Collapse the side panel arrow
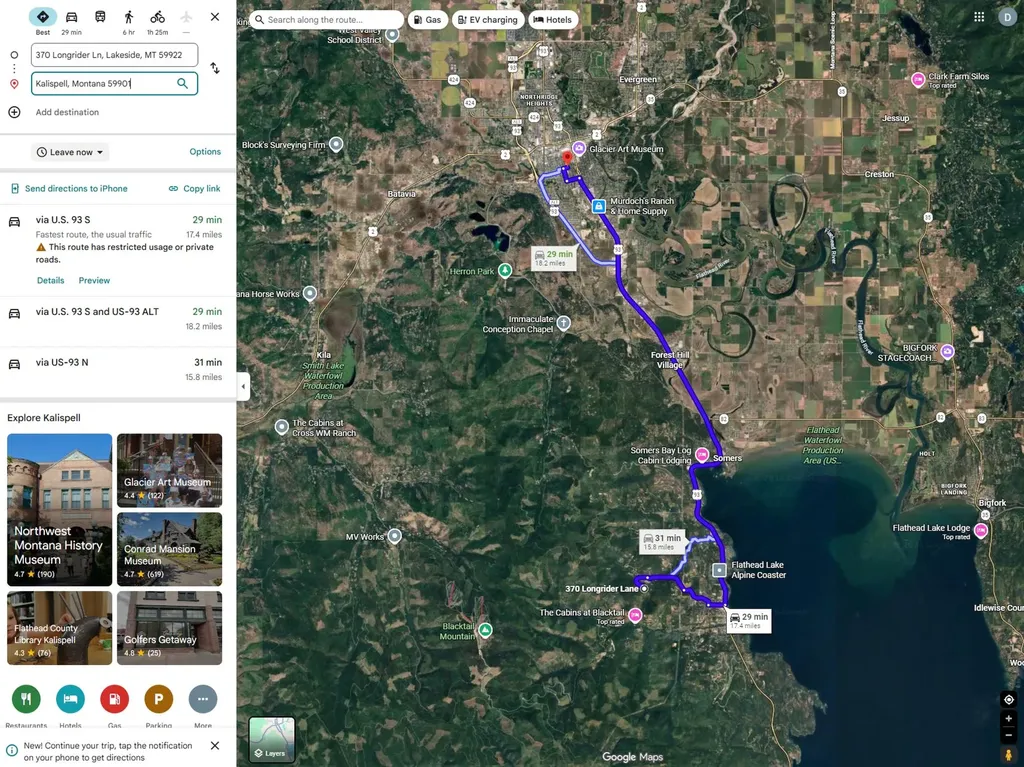Viewport: 1024px width, 767px height. coord(243,386)
